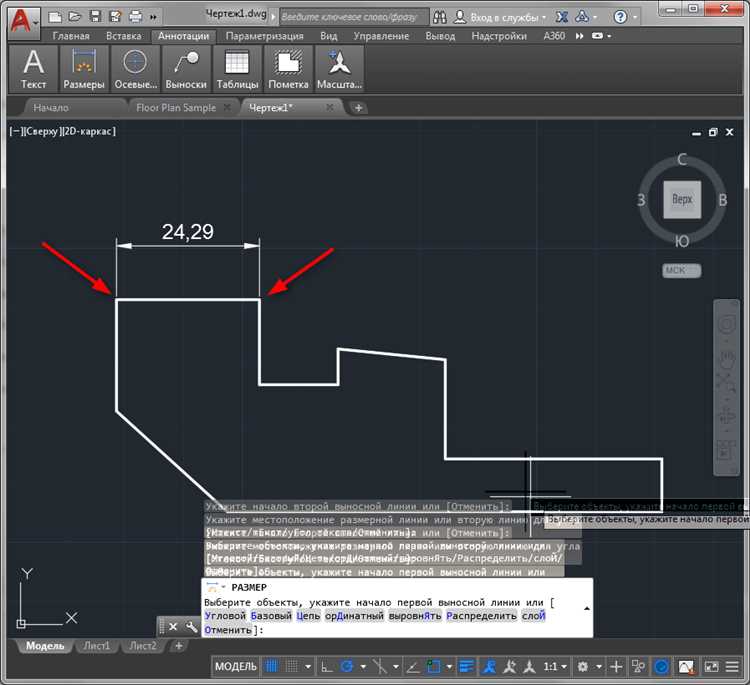Screen dimensions: 750x685
Task: Switch to the Лист1 layout tab
Action: pyautogui.click(x=97, y=646)
